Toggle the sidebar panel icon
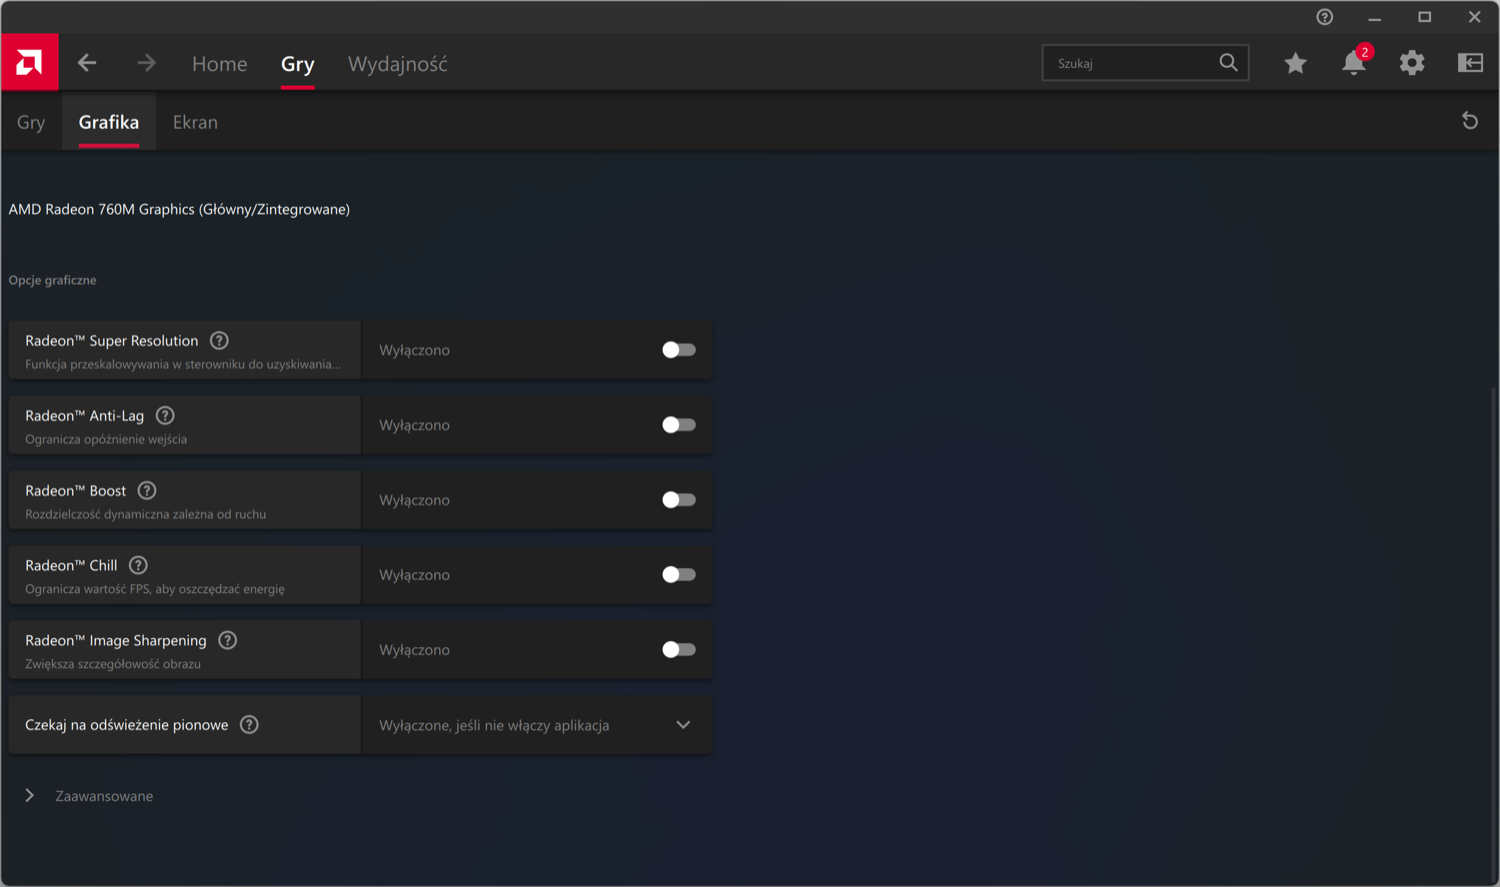This screenshot has width=1500, height=887. coord(1470,63)
